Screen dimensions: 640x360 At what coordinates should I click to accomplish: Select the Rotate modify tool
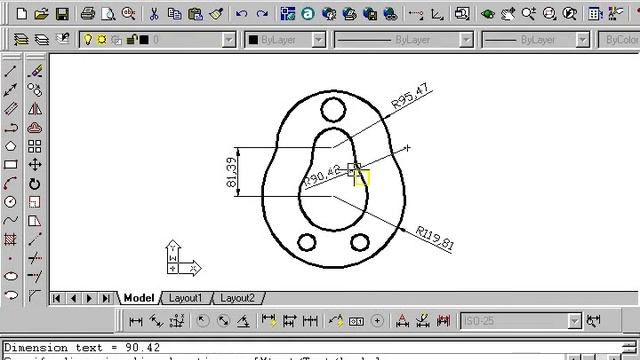coord(35,184)
